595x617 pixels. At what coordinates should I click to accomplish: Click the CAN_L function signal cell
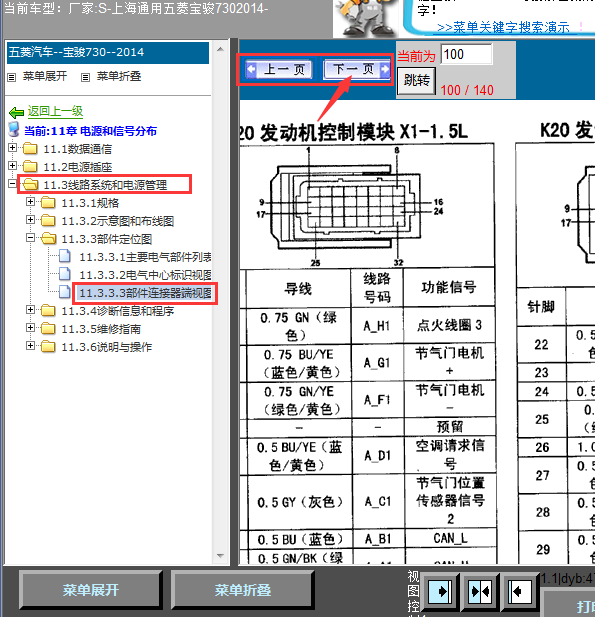[450, 538]
